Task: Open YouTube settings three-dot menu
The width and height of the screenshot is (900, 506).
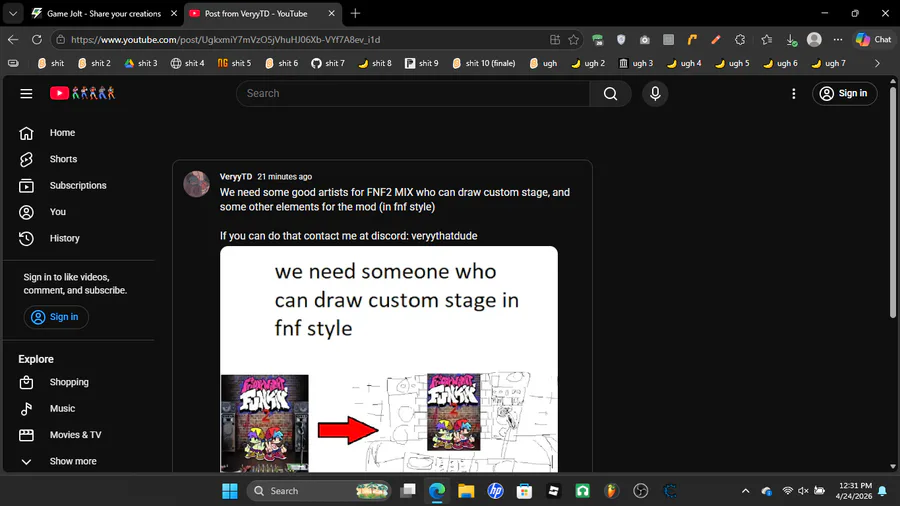Action: (794, 94)
